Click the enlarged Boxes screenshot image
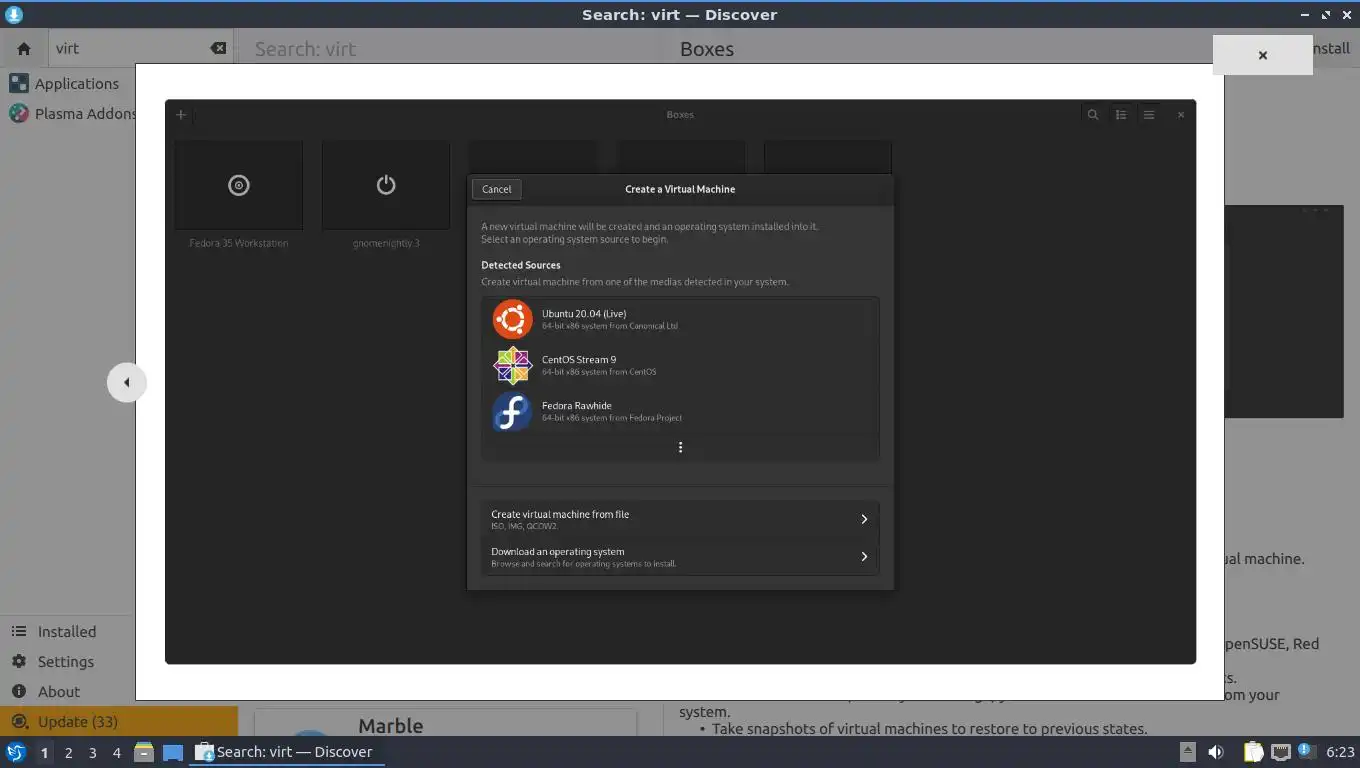Image resolution: width=1360 pixels, height=768 pixels. coord(680,381)
